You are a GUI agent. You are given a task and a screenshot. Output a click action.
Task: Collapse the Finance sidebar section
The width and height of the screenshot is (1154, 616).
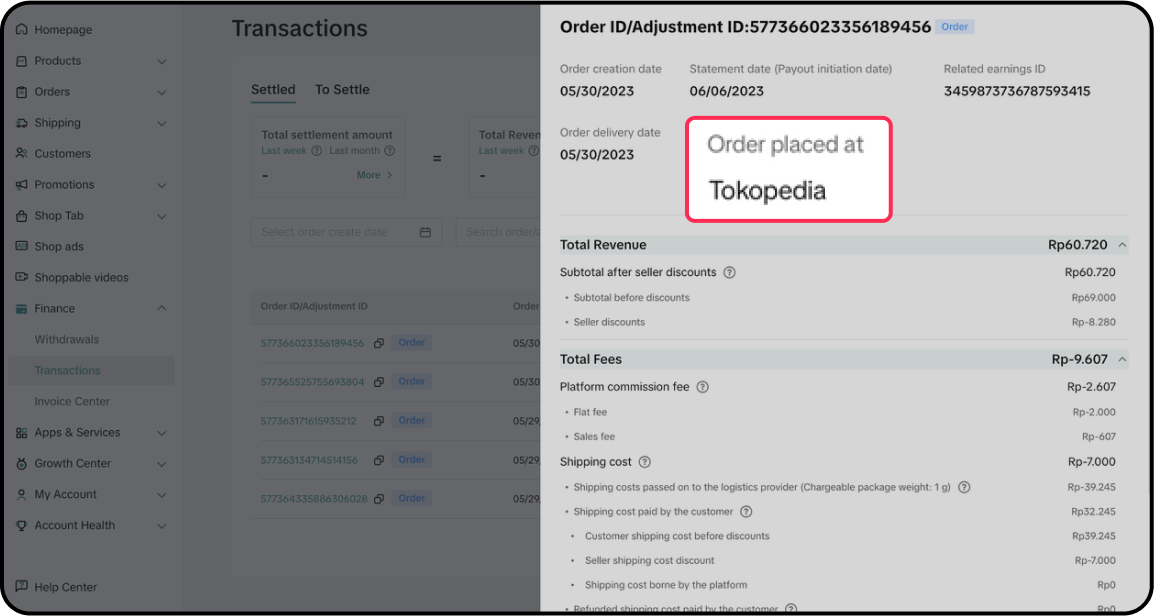pyautogui.click(x=162, y=308)
